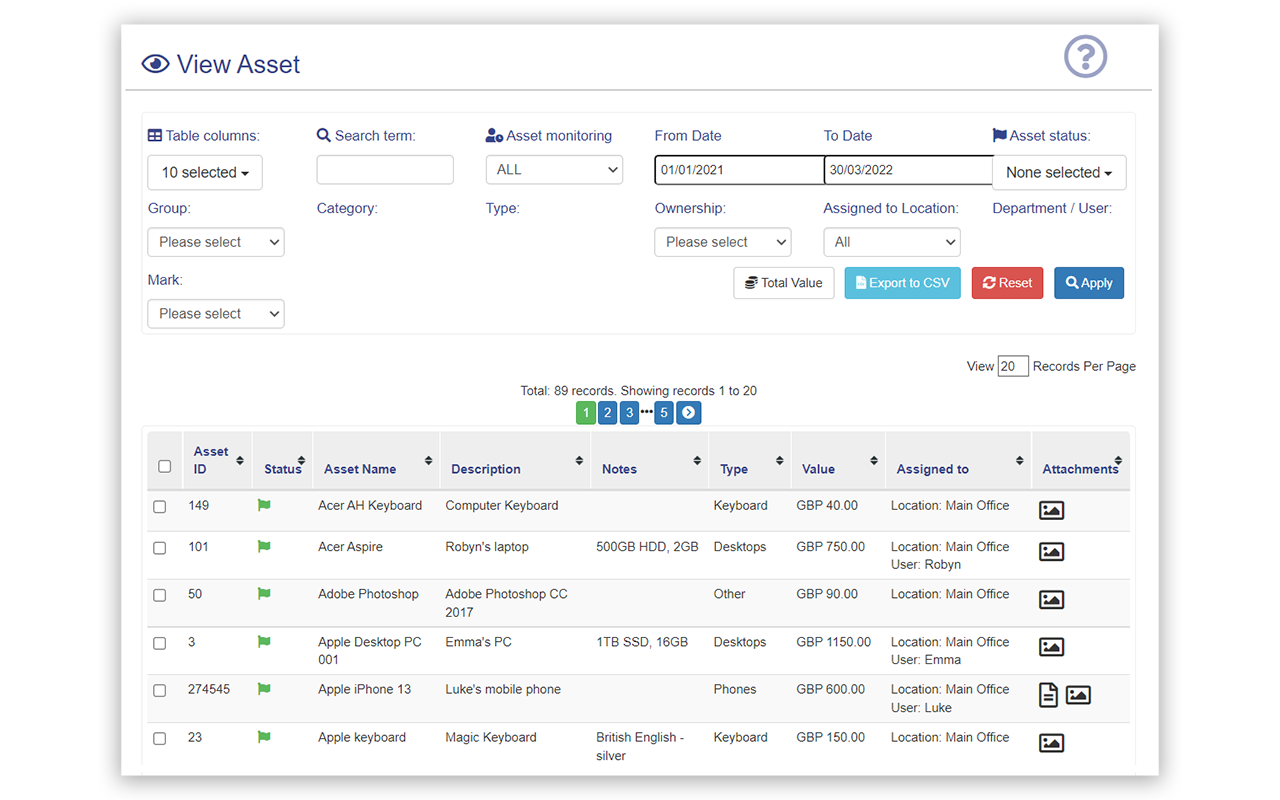Sort table by Value arrows
The width and height of the screenshot is (1280, 800).
point(873,461)
